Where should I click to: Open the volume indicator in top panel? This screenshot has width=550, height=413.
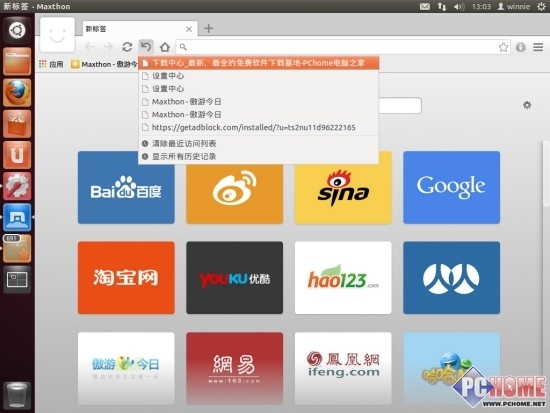[x=459, y=6]
